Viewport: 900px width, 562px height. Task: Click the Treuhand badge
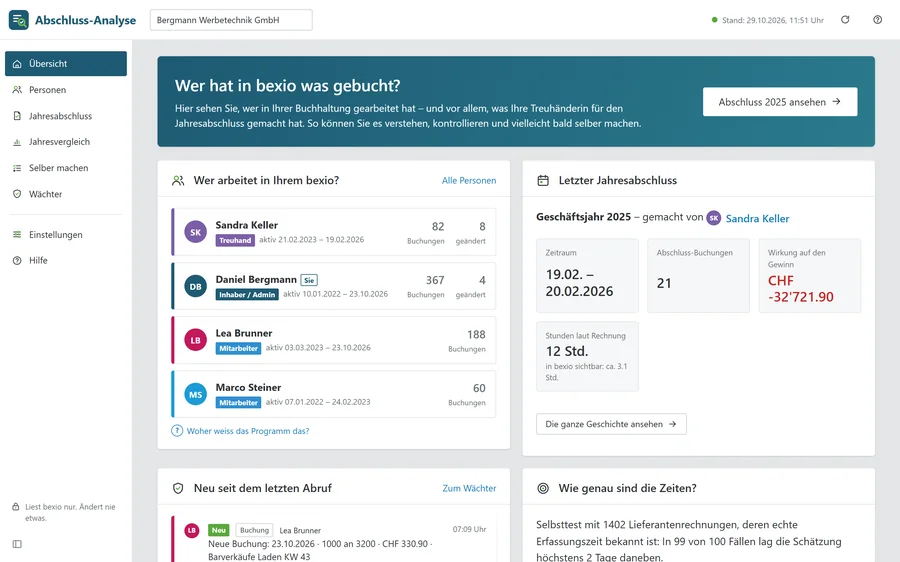point(235,241)
